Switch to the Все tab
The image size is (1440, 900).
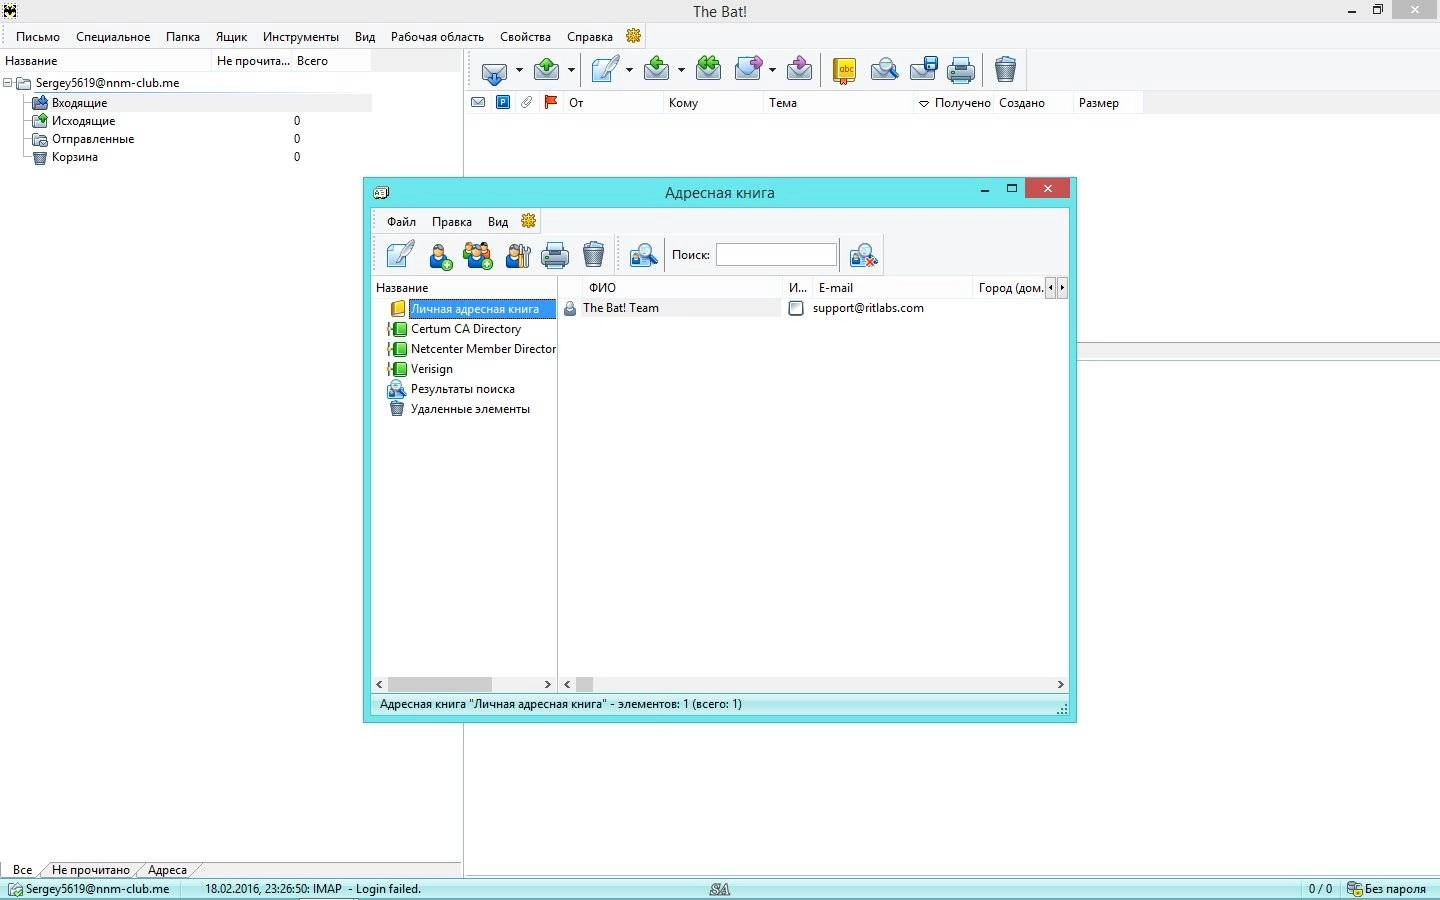pyautogui.click(x=22, y=870)
